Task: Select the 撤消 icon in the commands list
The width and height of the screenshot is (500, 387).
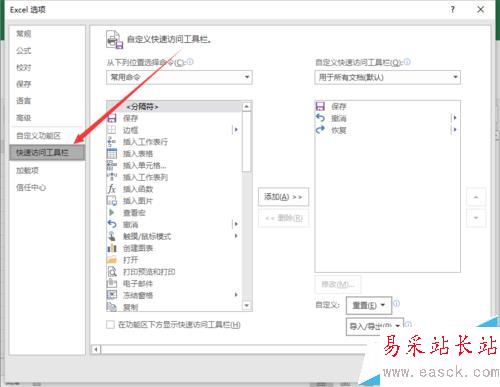Action: [112, 224]
